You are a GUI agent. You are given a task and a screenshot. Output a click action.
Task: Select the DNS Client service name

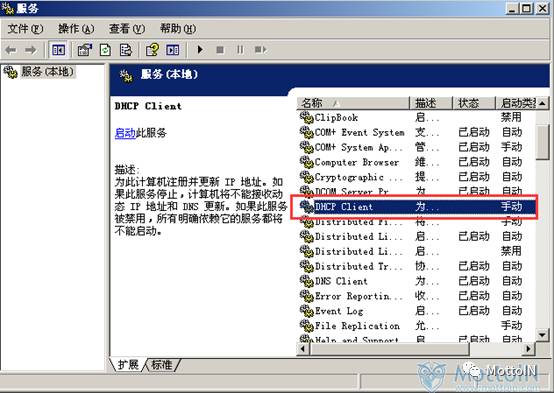(x=341, y=281)
